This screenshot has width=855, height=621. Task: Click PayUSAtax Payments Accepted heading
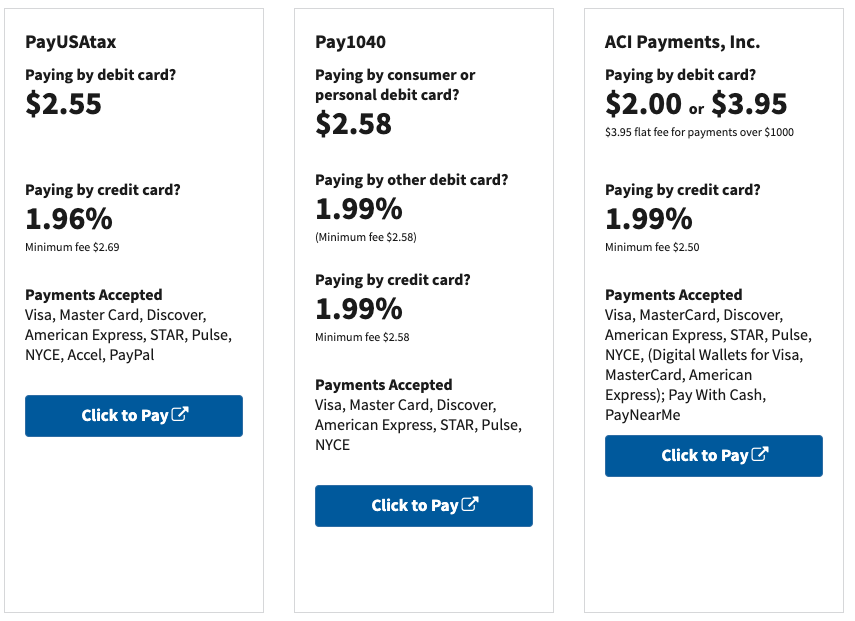[x=94, y=295]
